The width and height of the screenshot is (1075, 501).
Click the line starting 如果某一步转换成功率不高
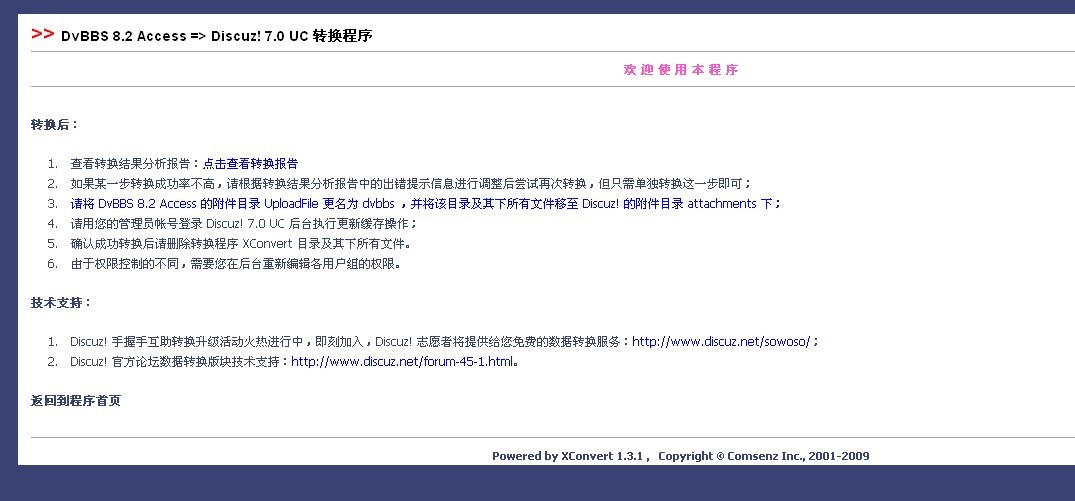tap(411, 184)
